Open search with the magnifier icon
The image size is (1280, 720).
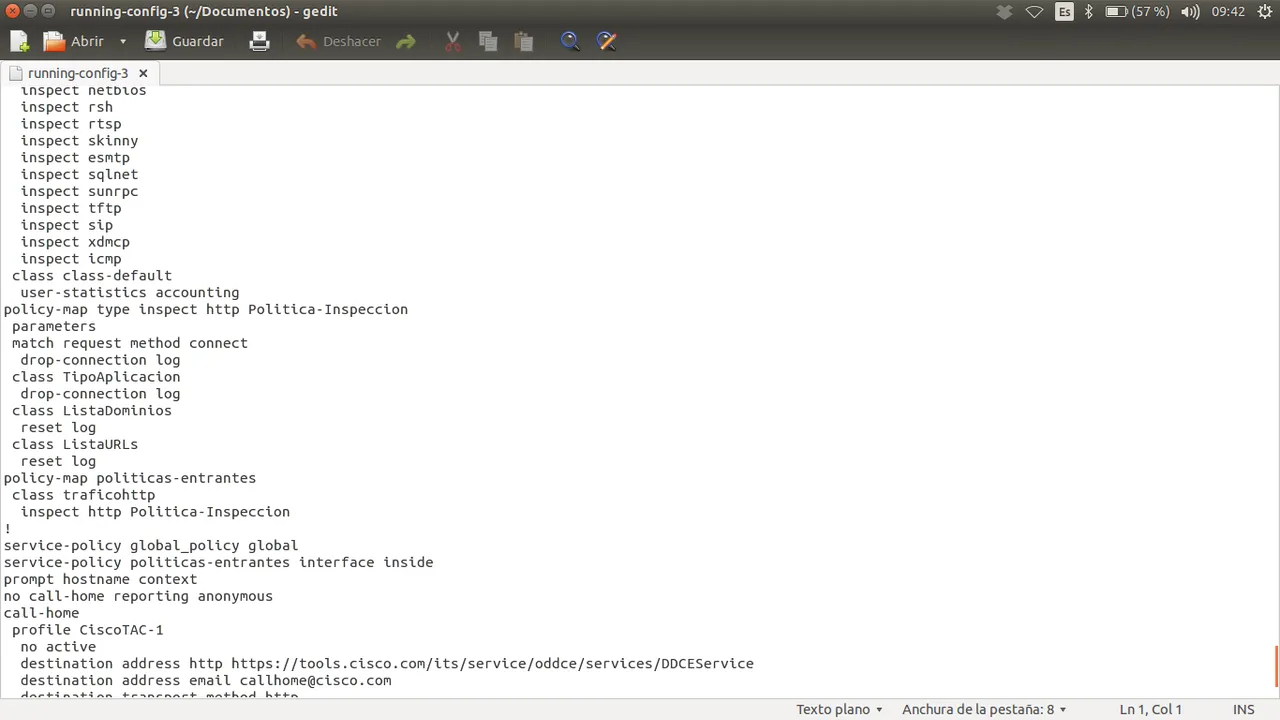coord(570,41)
